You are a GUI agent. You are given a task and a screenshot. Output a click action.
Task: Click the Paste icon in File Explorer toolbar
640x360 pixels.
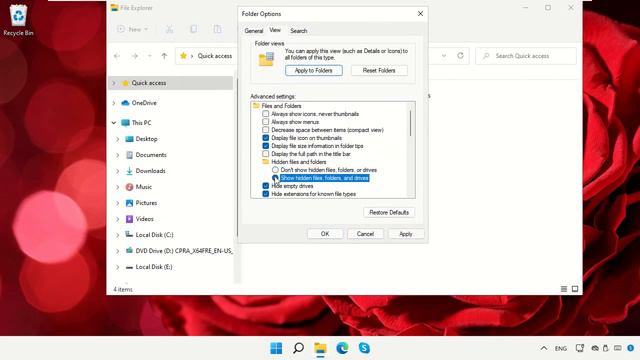(x=217, y=29)
